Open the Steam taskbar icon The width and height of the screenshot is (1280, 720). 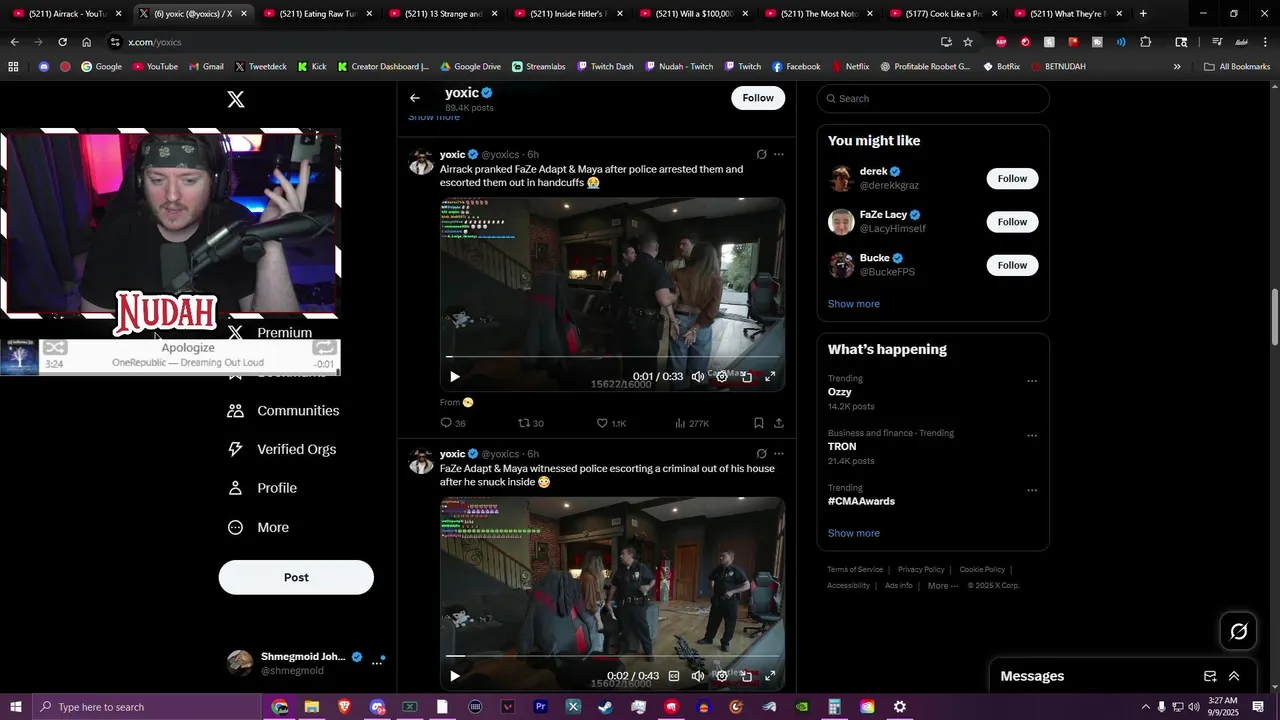(606, 707)
